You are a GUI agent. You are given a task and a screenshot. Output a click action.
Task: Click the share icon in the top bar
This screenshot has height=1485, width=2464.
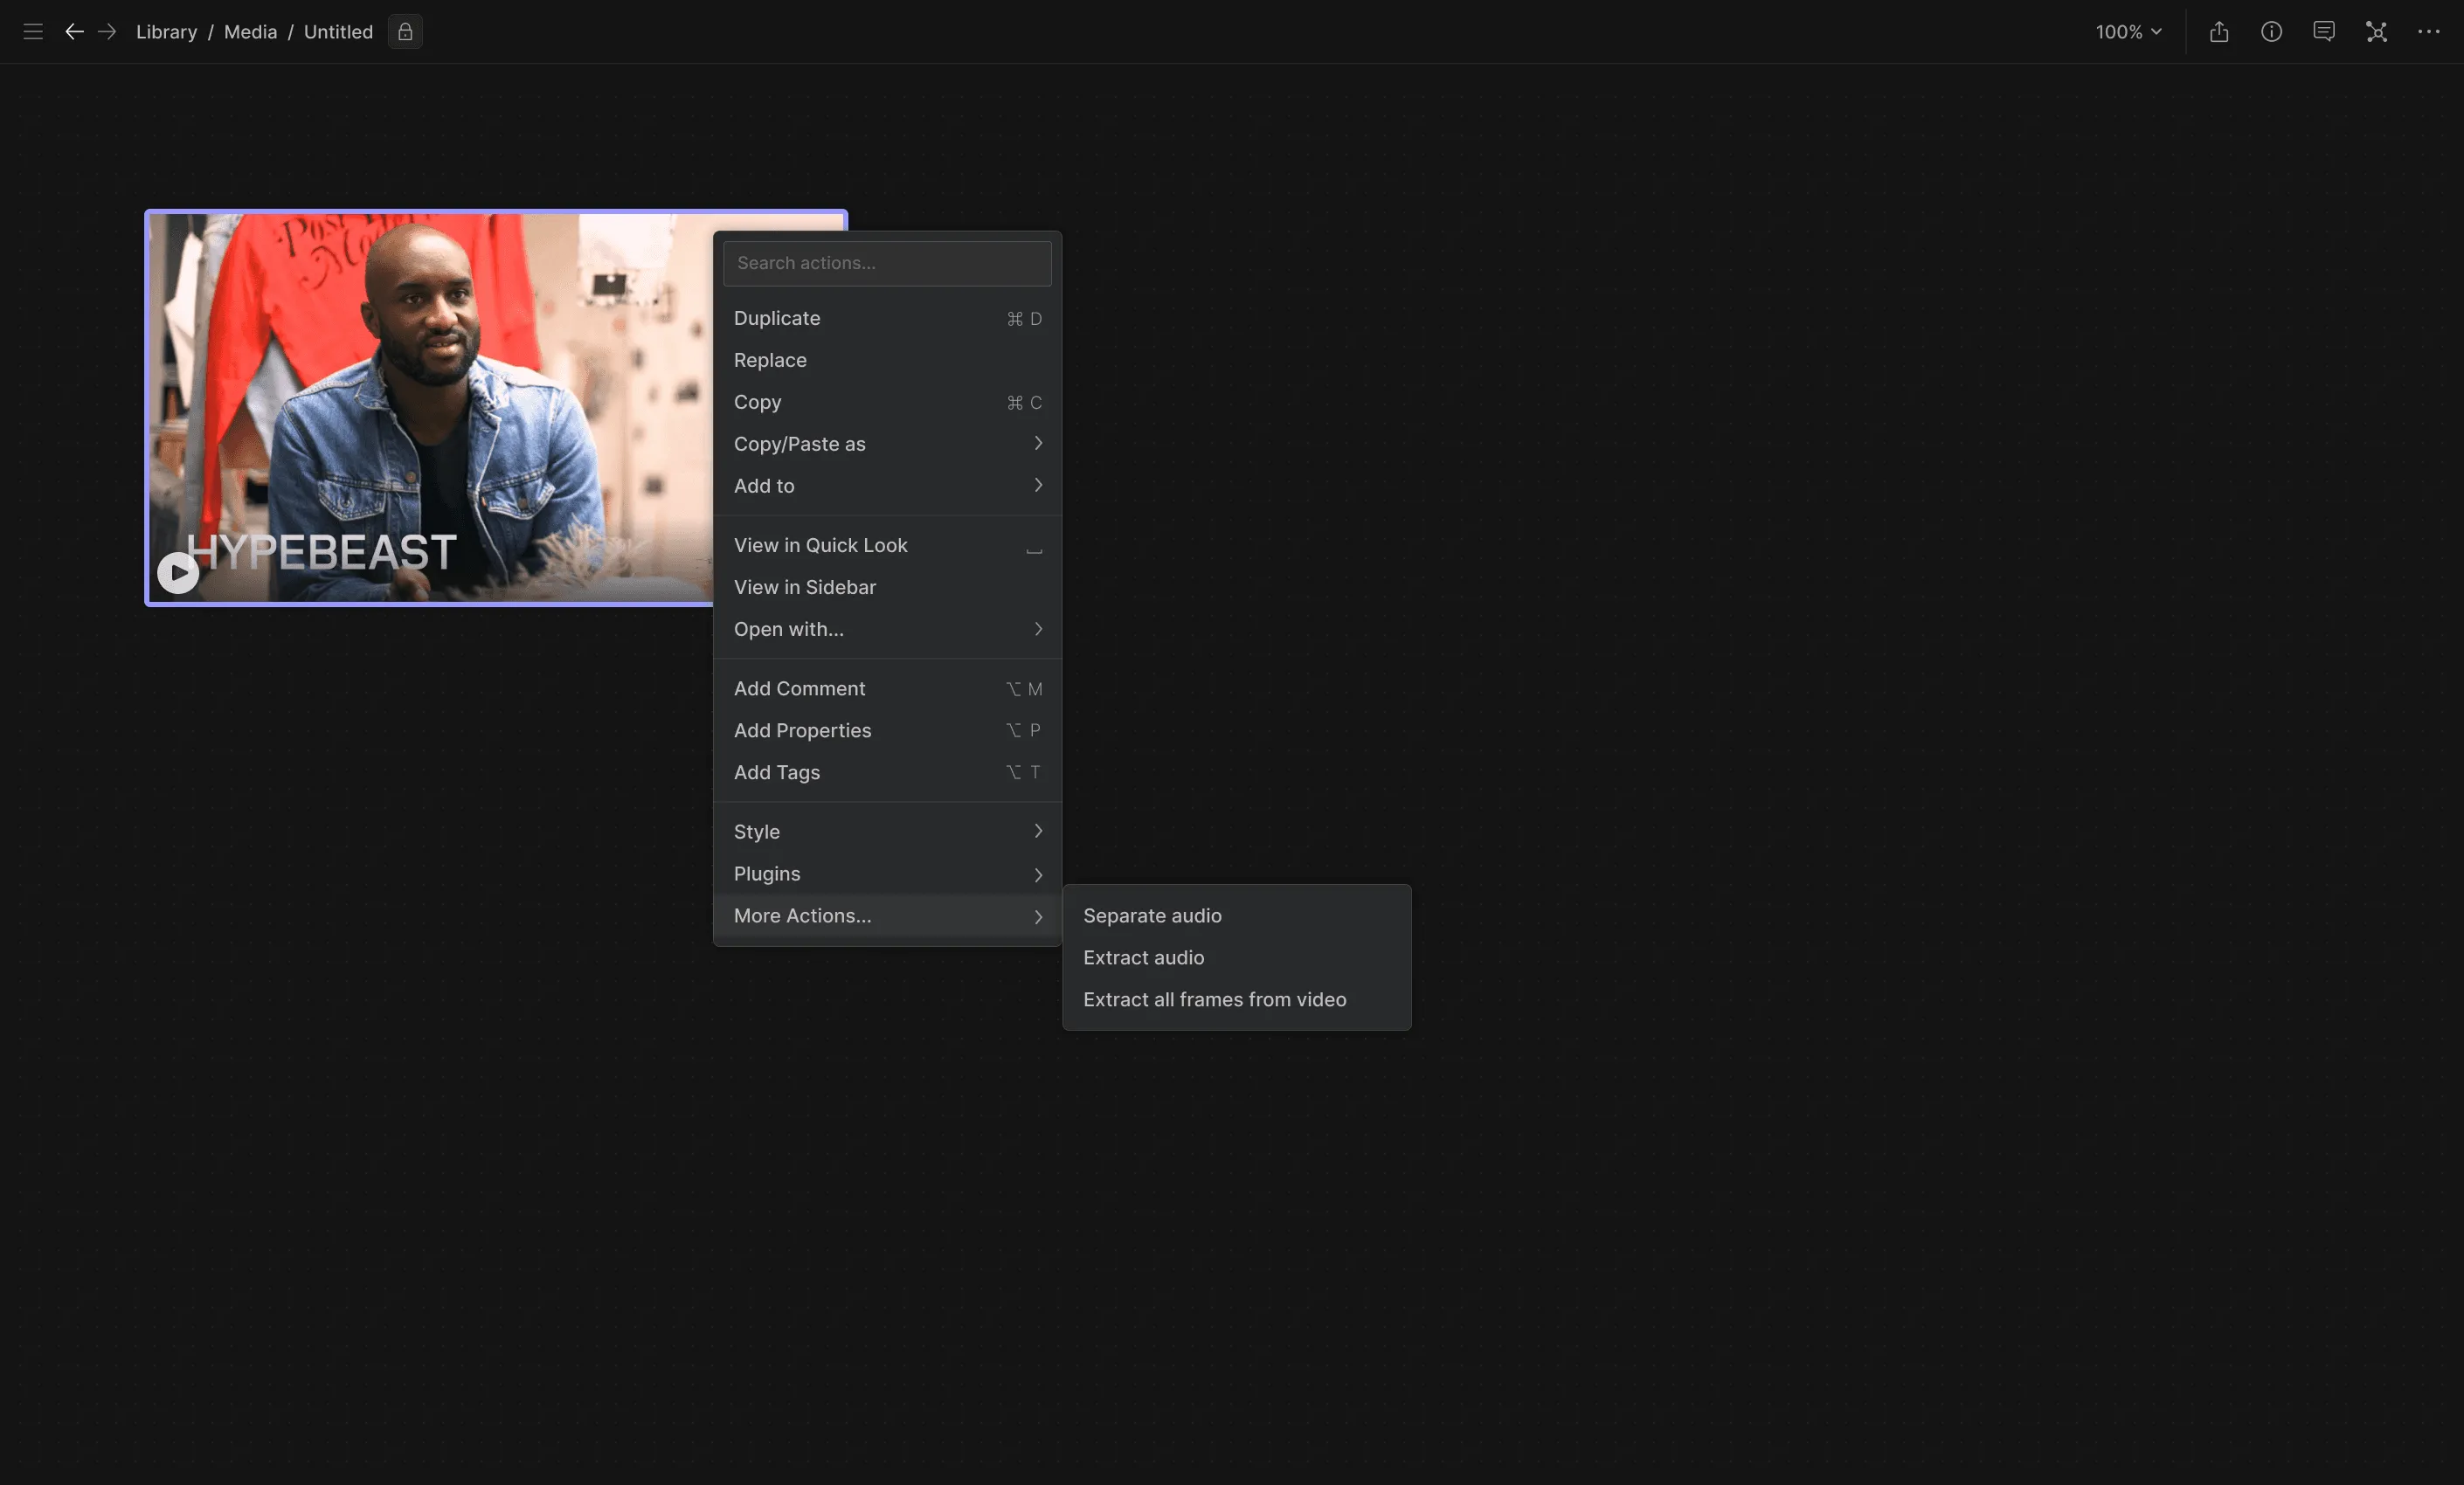tap(2219, 32)
